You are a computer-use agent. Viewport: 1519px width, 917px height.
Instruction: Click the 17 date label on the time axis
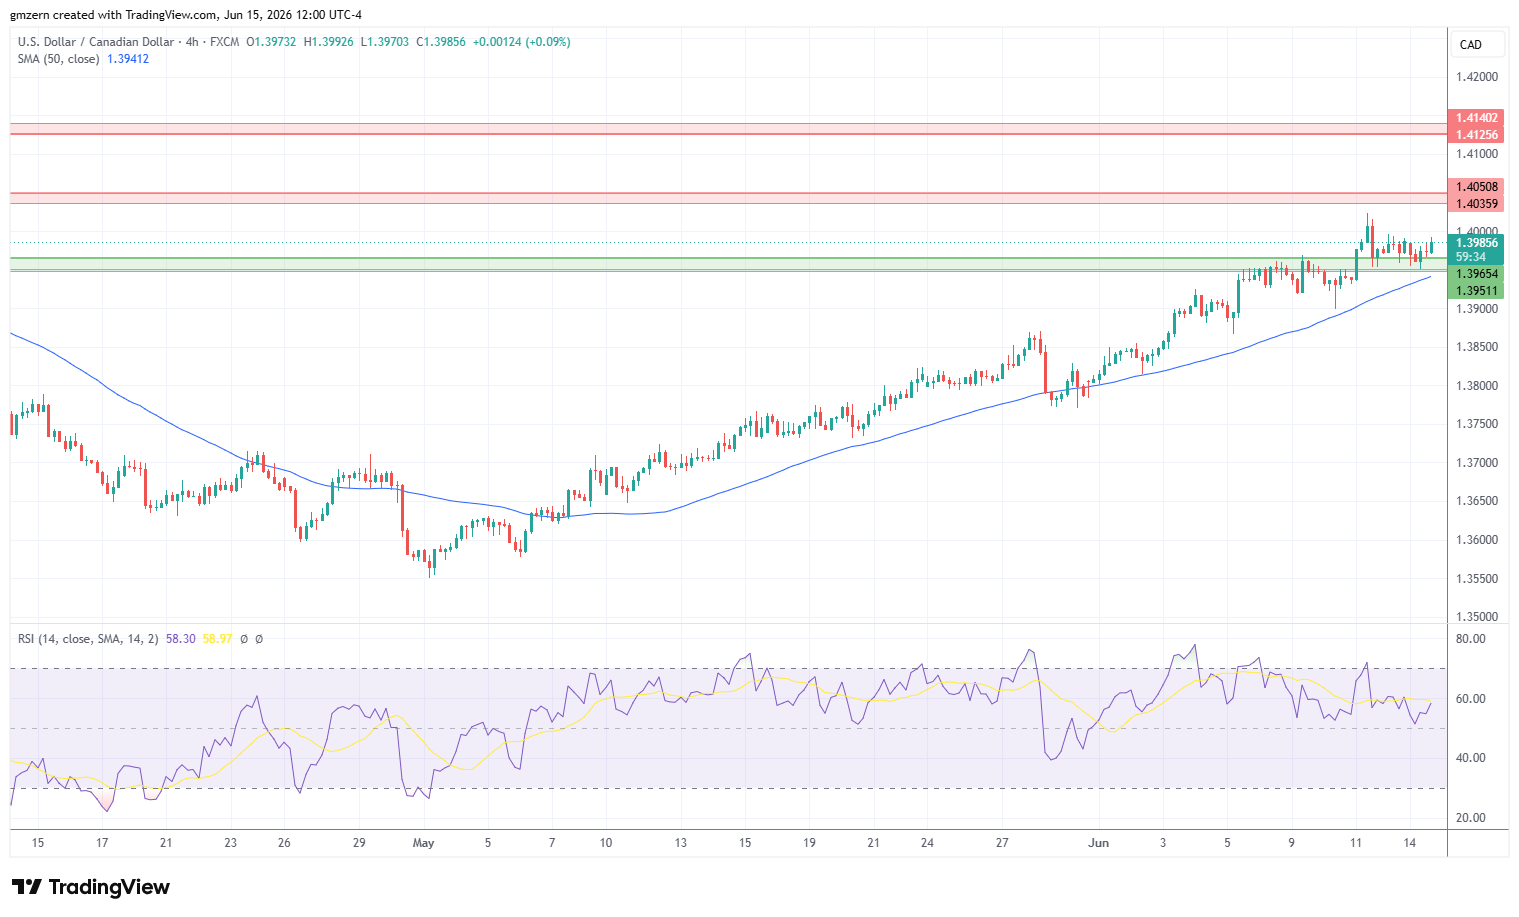(102, 843)
